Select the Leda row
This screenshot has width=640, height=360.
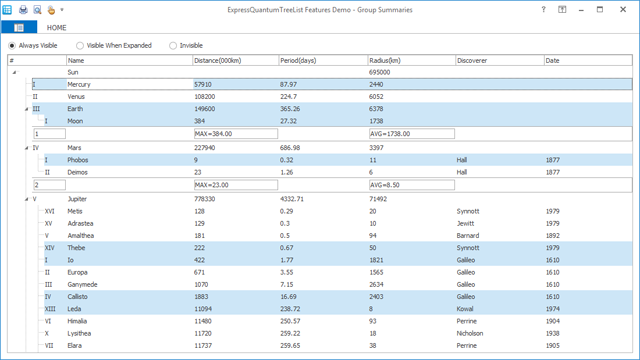(x=338, y=309)
